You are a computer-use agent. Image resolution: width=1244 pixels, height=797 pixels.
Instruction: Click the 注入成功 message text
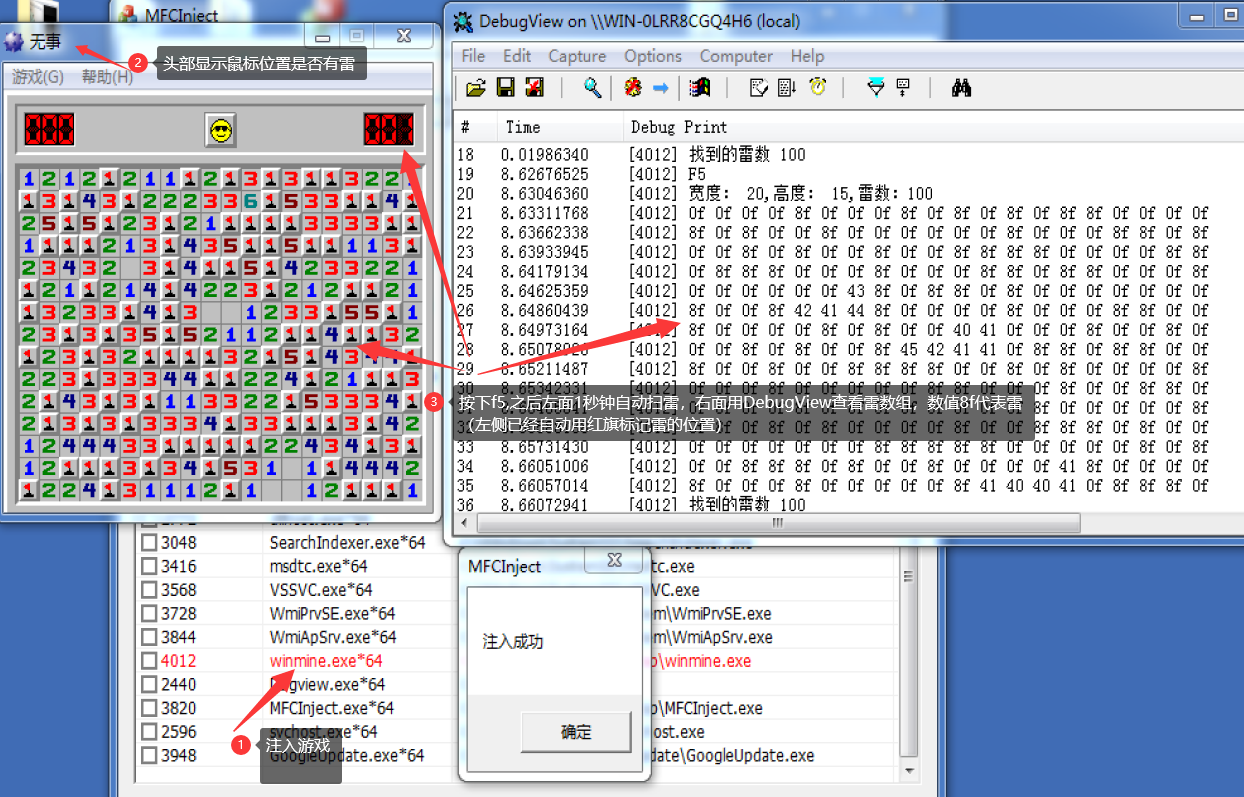pyautogui.click(x=513, y=641)
